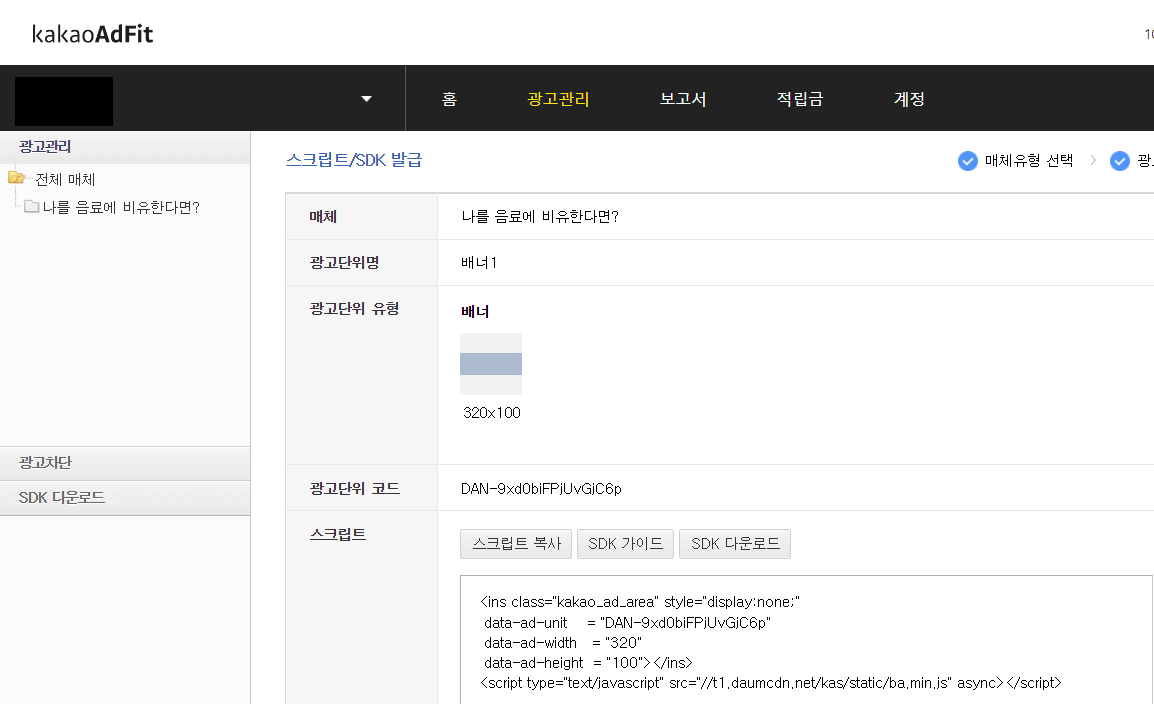Click inside the script code textarea
1154x704 pixels.
[x=806, y=640]
